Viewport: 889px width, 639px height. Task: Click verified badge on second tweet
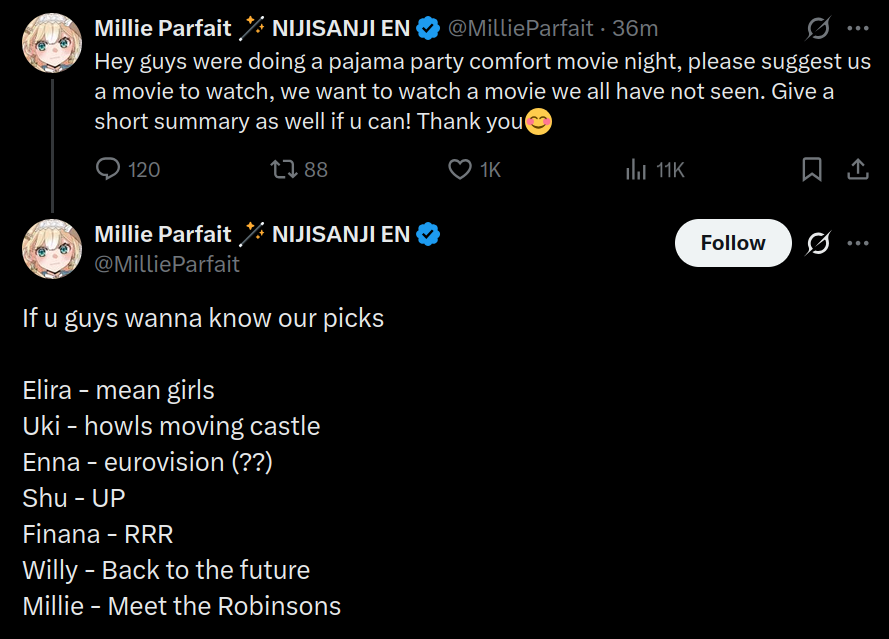(429, 234)
